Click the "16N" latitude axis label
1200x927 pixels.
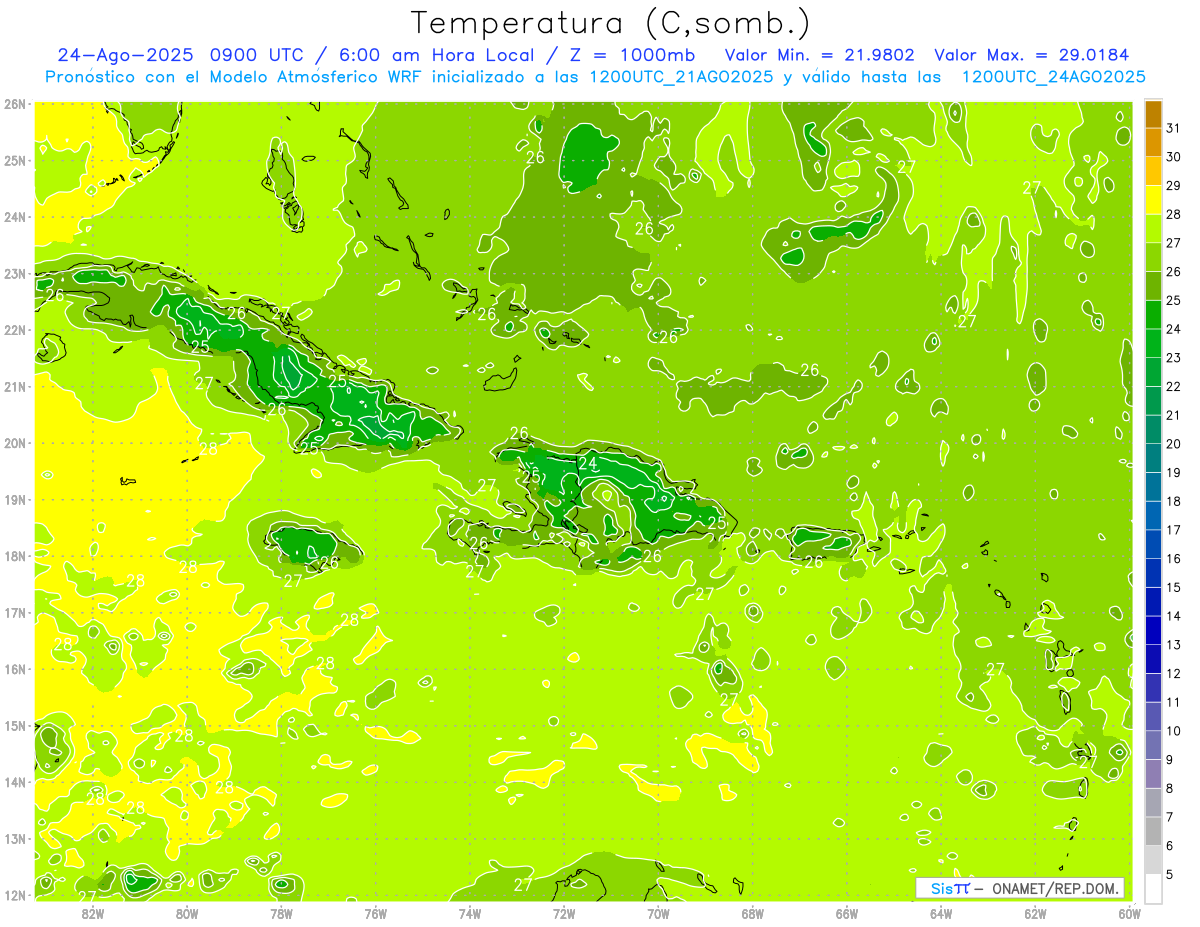14,669
